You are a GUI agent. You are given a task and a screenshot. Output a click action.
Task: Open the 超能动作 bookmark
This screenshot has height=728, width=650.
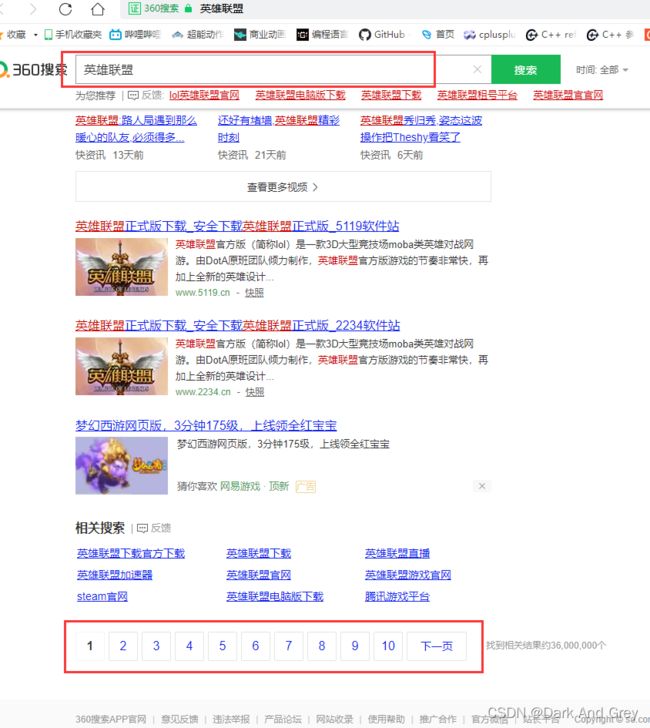197,34
